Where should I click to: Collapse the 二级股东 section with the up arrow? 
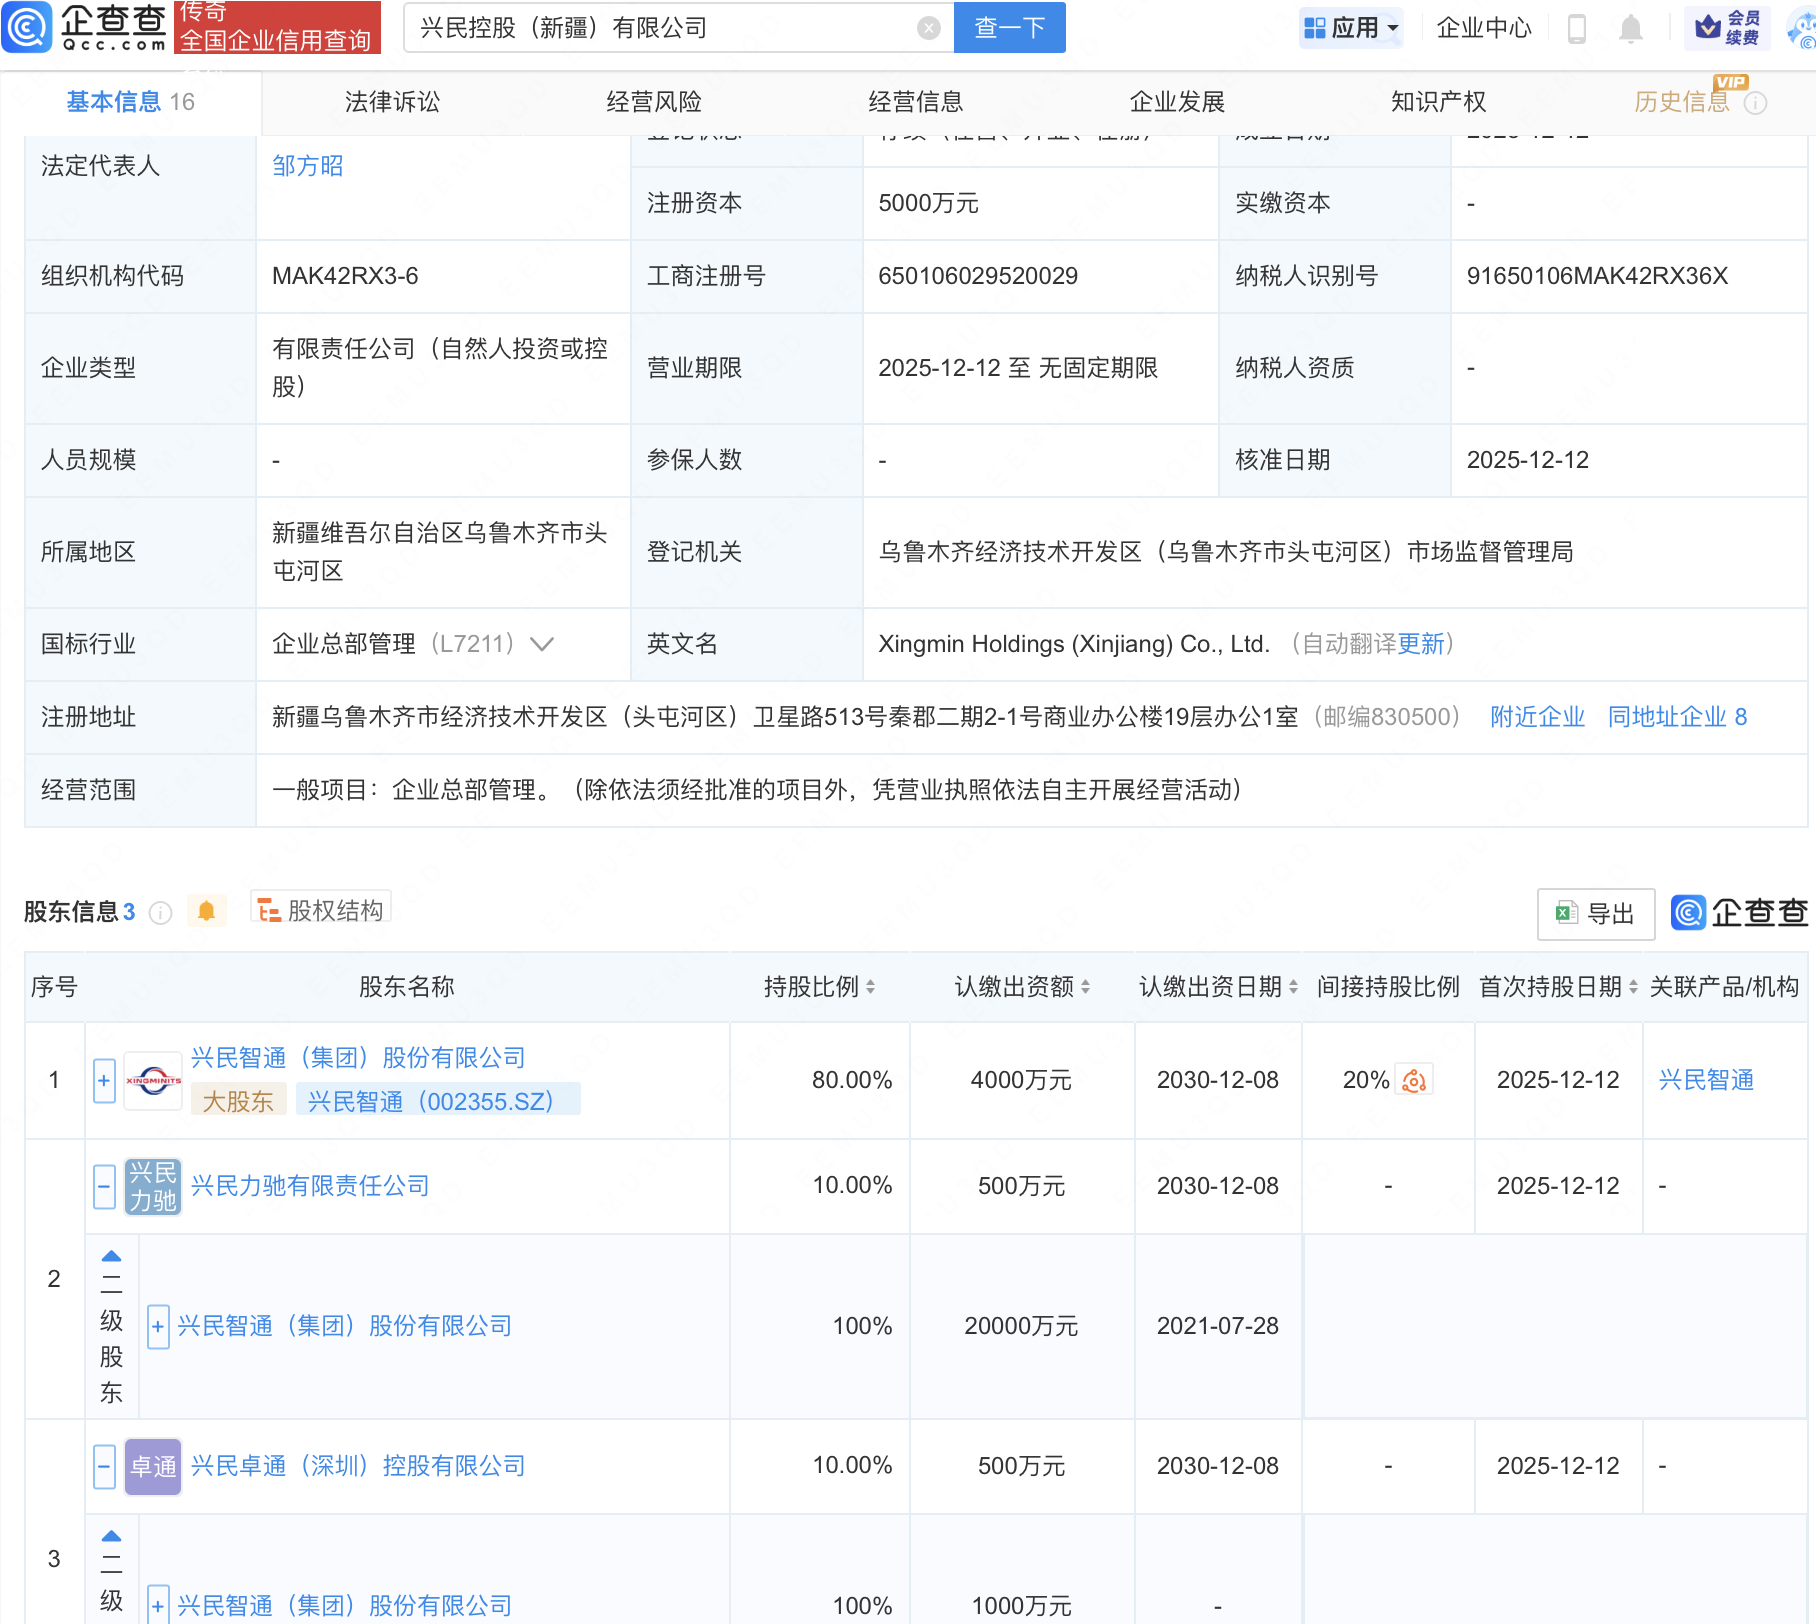tap(111, 1254)
